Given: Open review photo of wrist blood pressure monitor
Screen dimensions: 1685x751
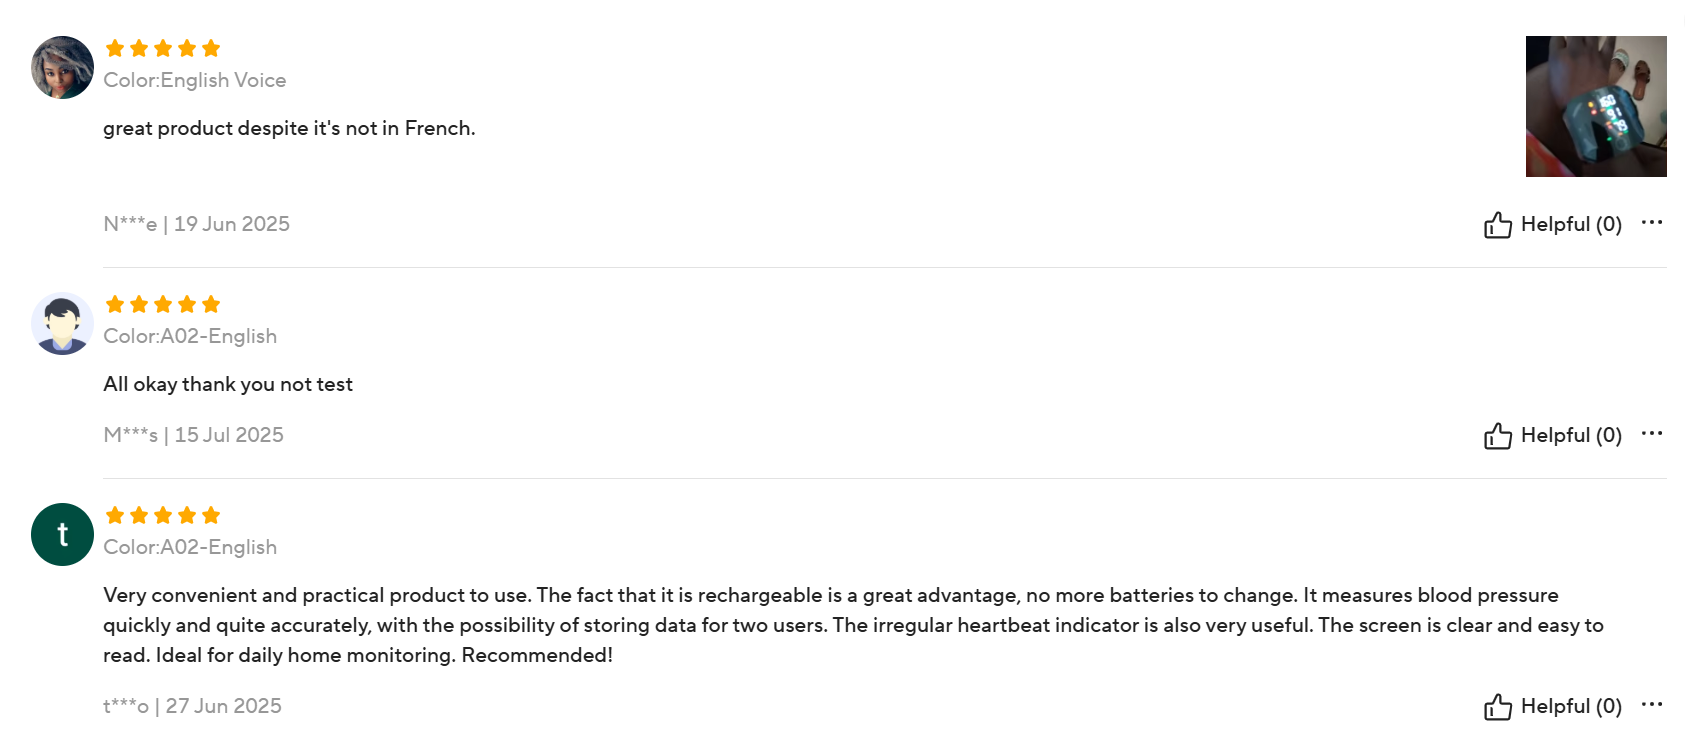Looking at the screenshot, I should [1595, 107].
